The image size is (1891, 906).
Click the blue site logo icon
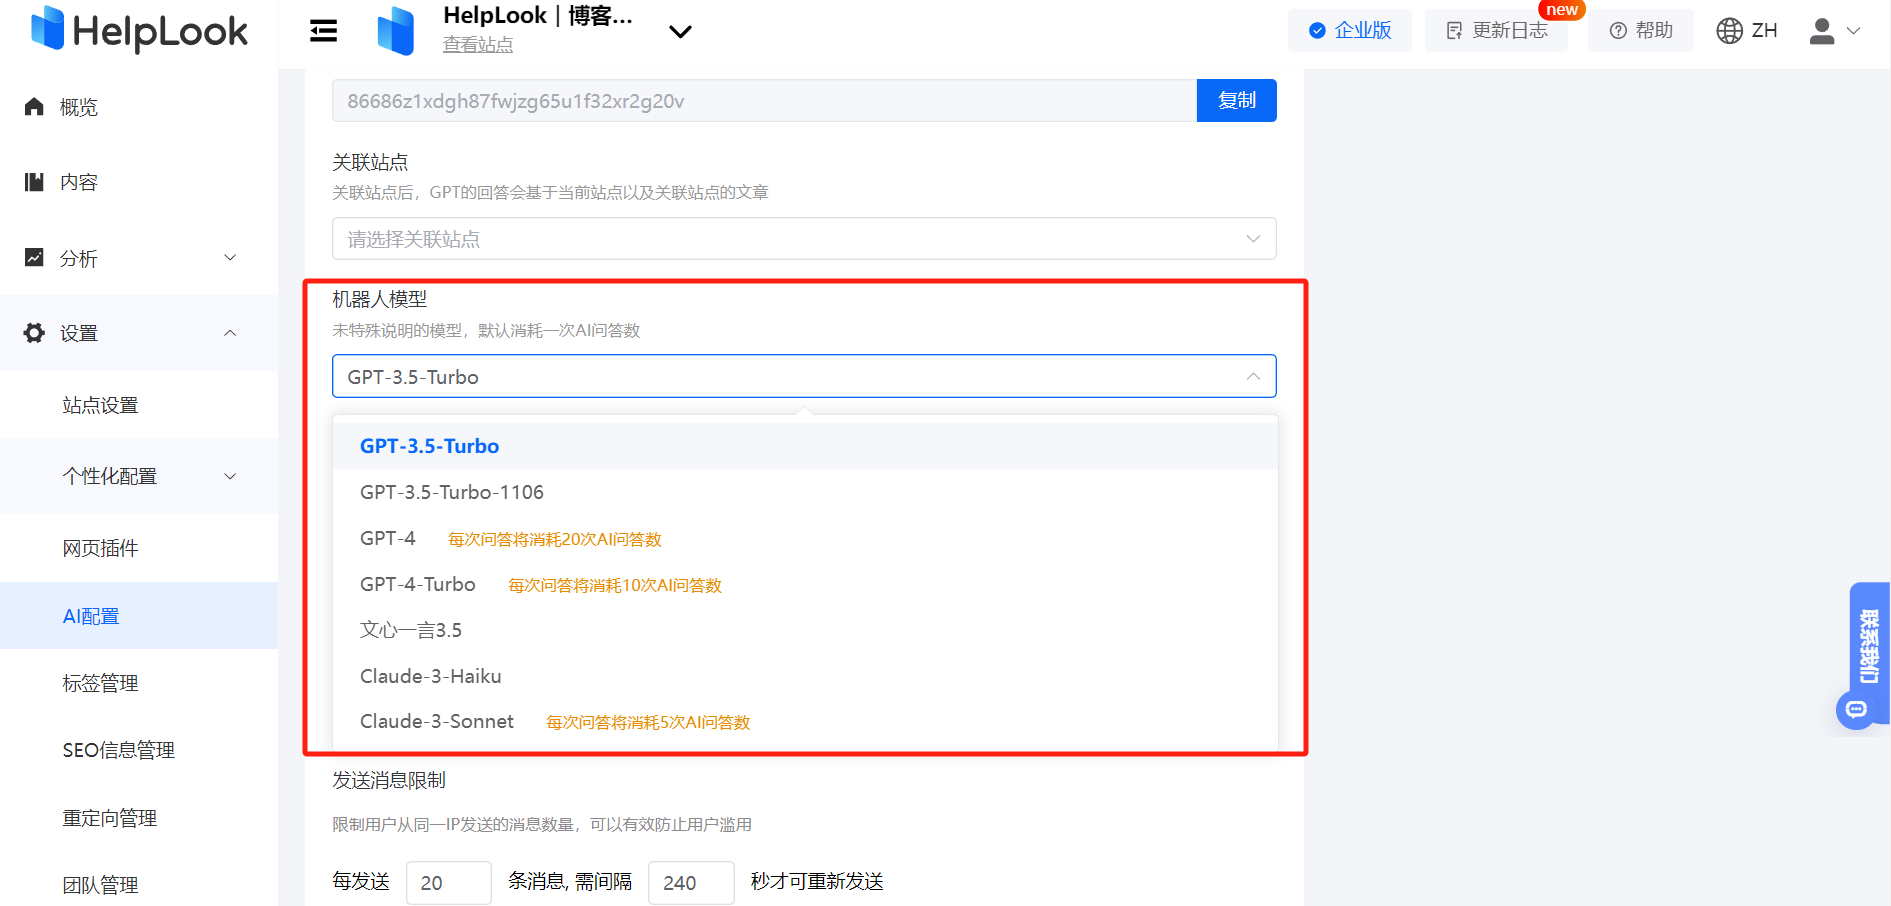coord(396,31)
